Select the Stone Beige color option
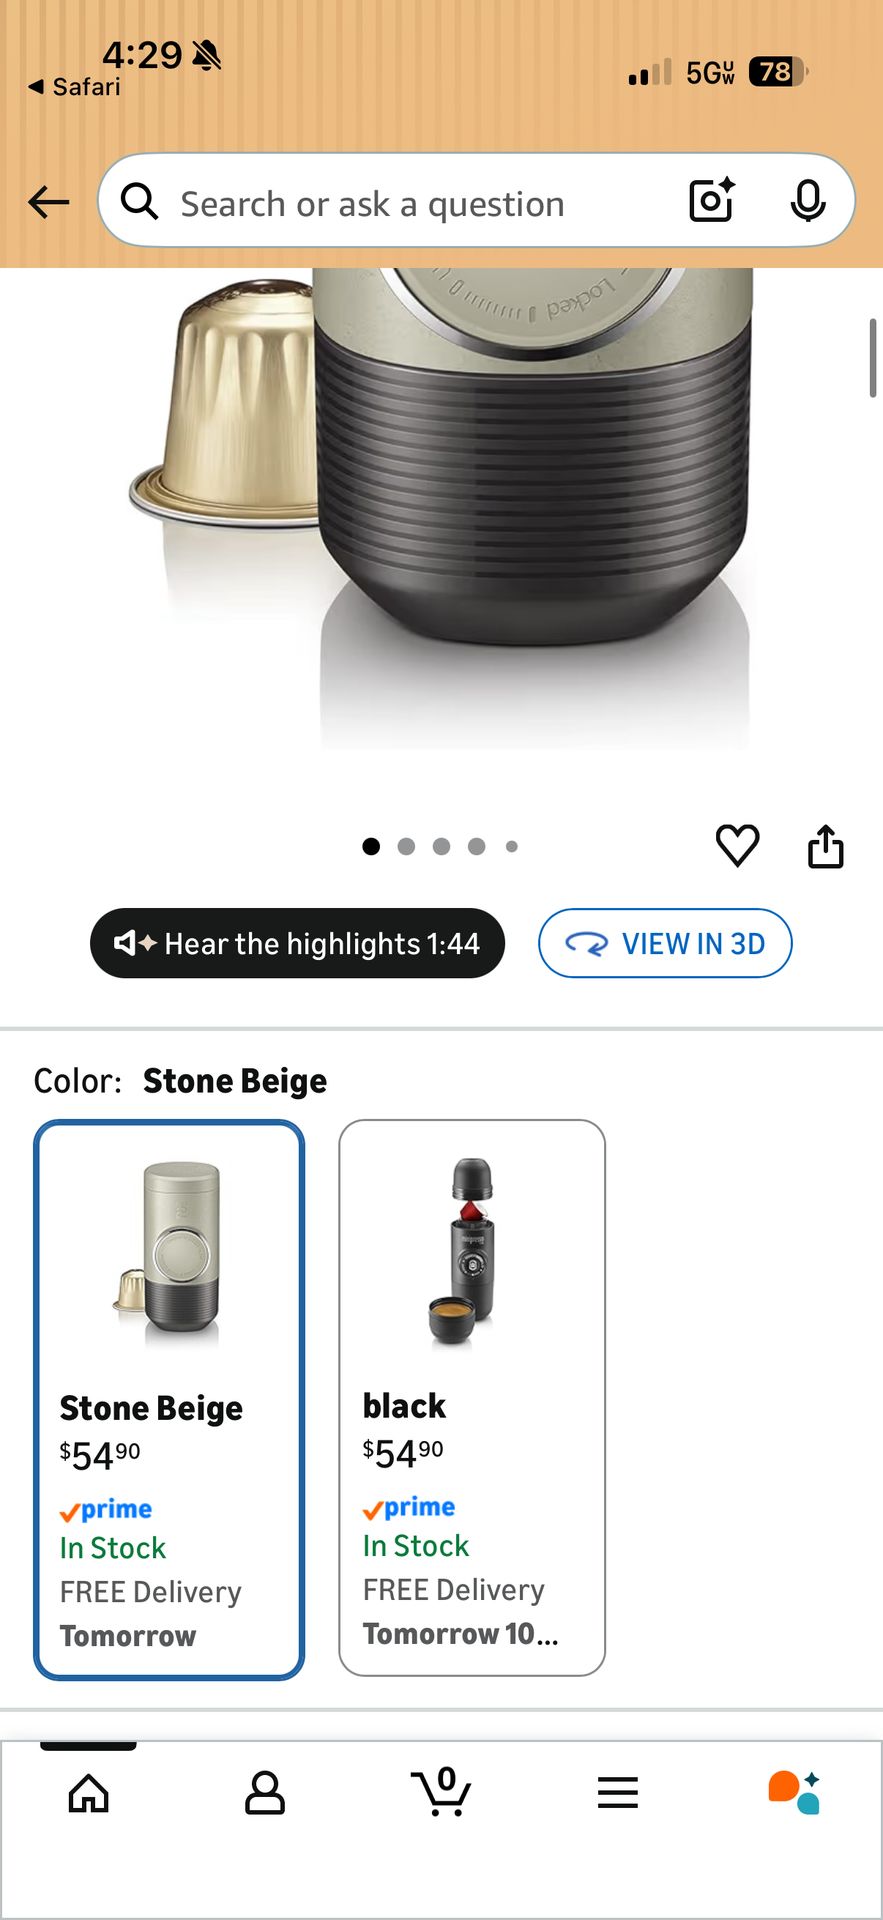 point(169,1399)
